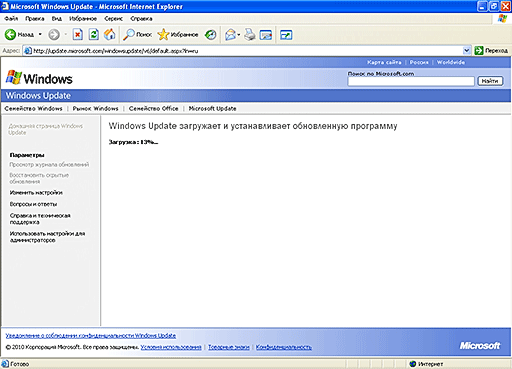Refresh the page with green arrows icon
Image resolution: width=512 pixels, height=369 pixels.
[x=94, y=34]
